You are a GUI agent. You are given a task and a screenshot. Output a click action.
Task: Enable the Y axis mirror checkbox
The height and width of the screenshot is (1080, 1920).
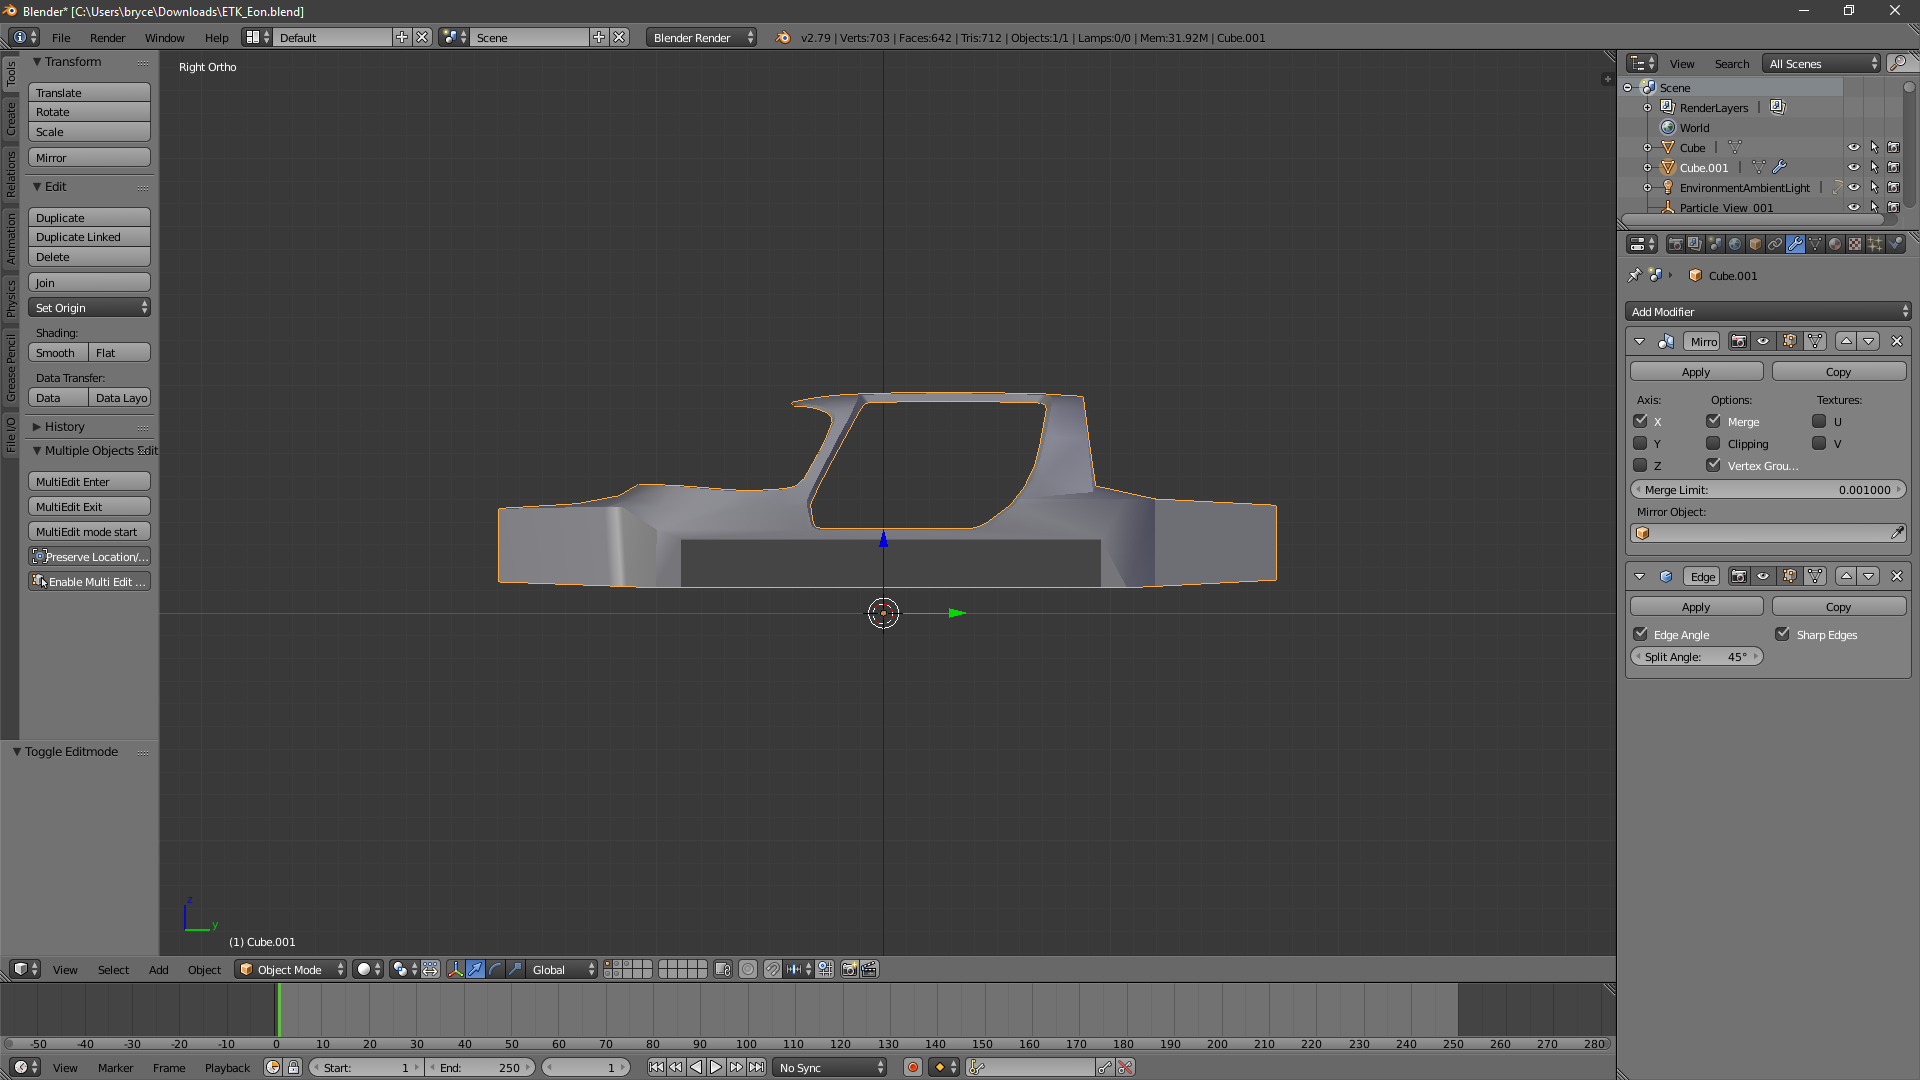tap(1640, 443)
